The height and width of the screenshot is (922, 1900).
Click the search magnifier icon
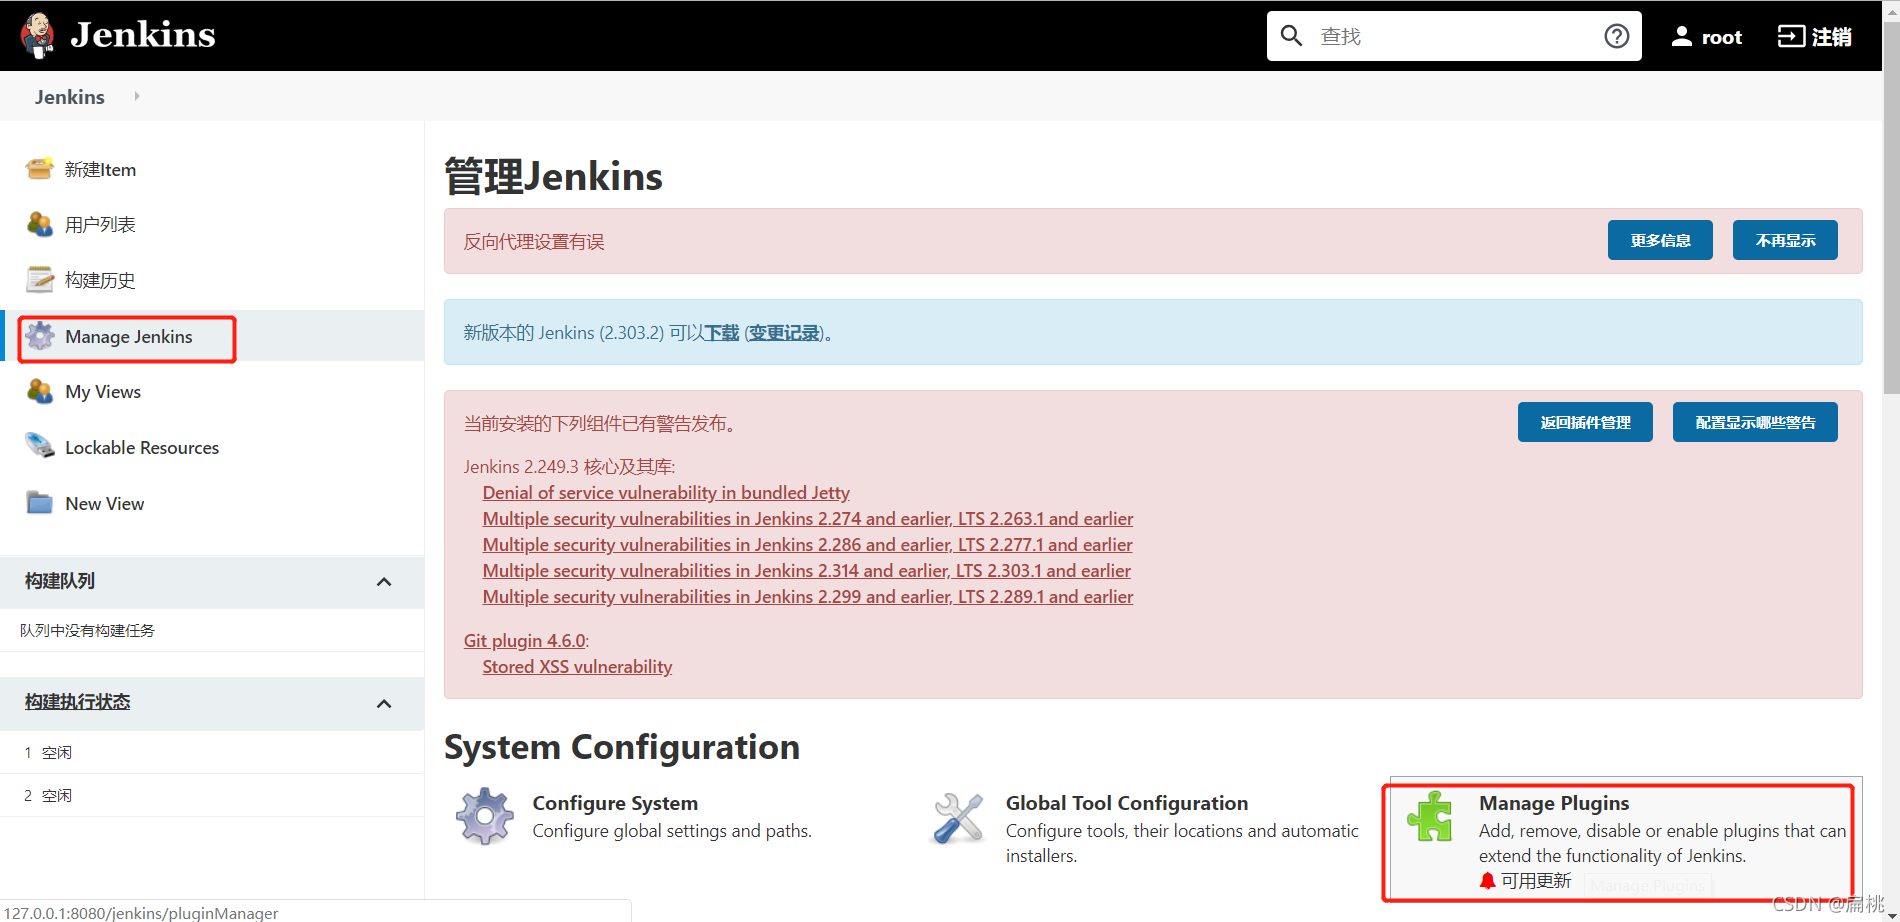point(1291,36)
